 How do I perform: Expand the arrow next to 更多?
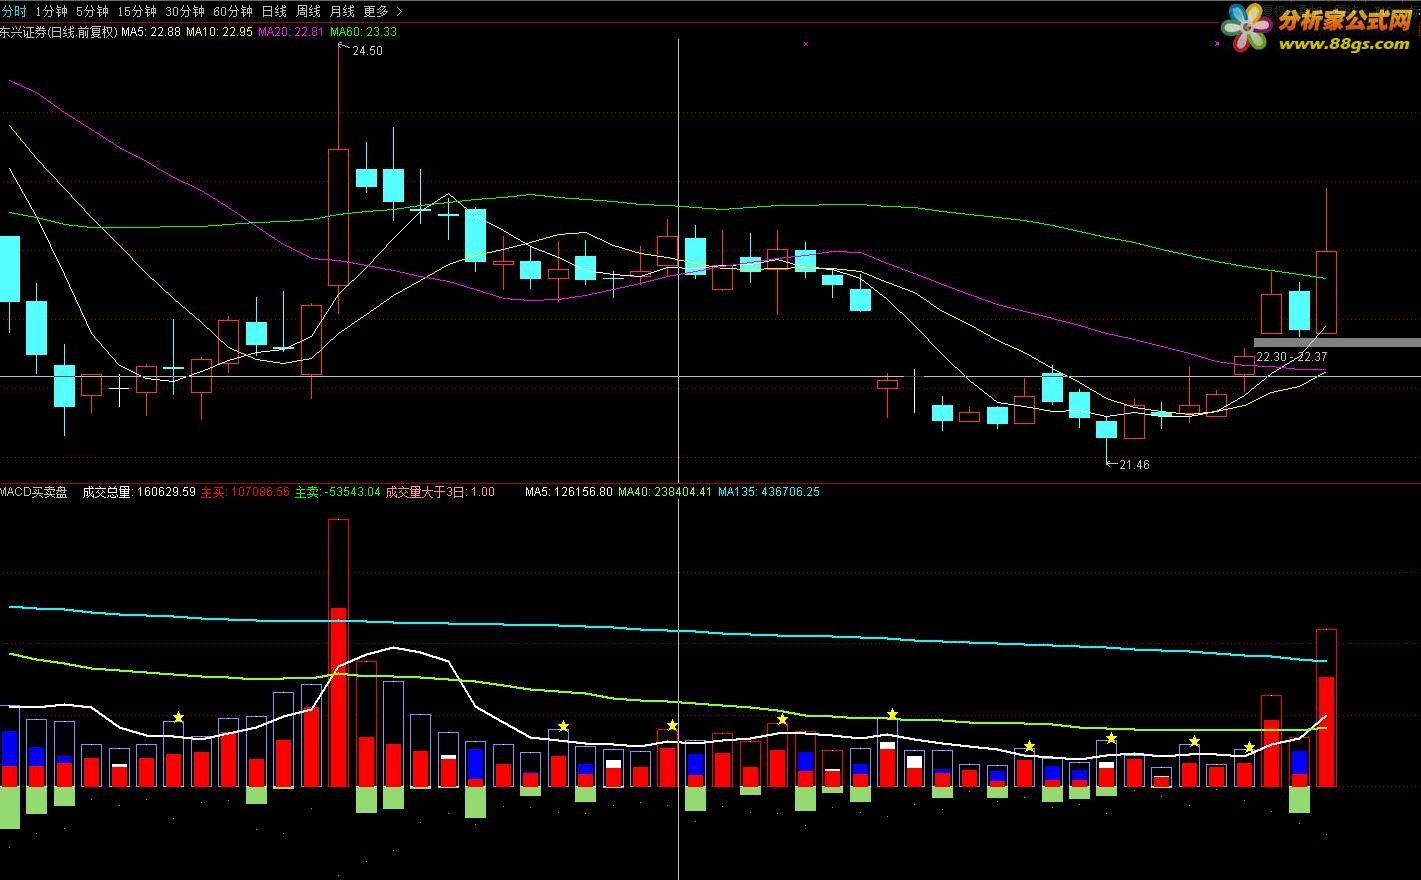click(400, 11)
